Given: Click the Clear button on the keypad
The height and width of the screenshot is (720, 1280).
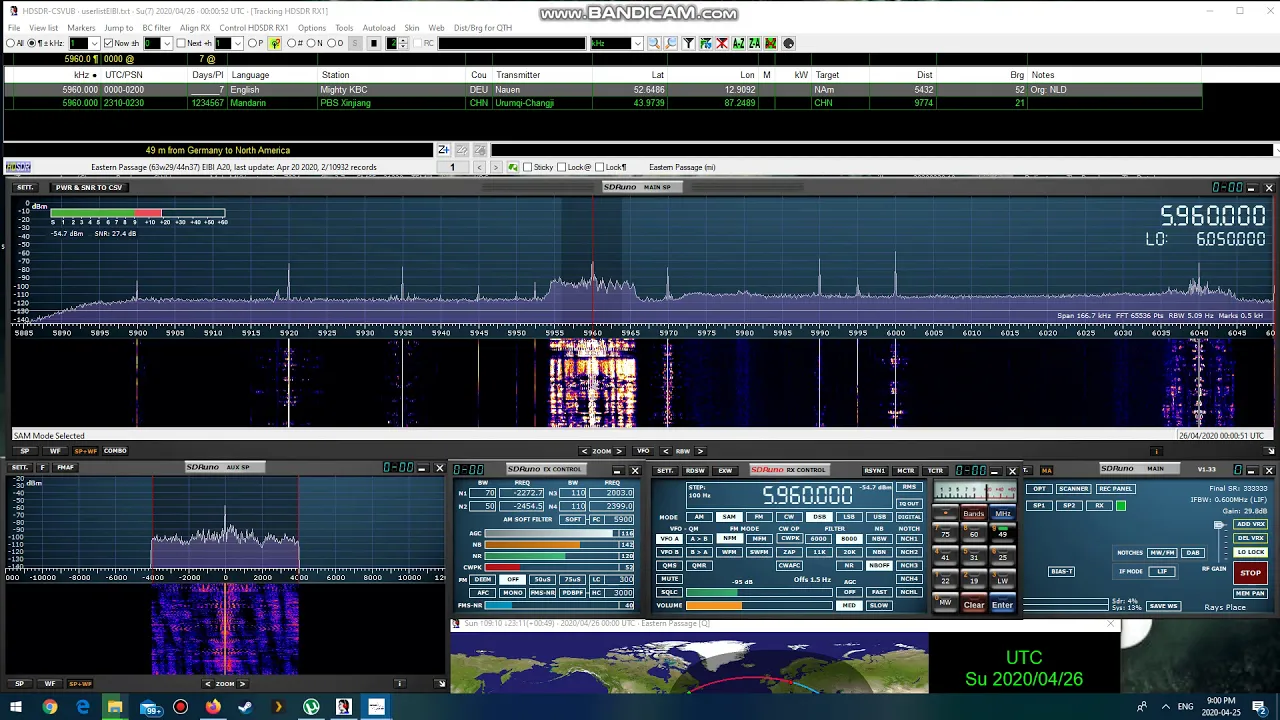Looking at the screenshot, I should coord(974,605).
